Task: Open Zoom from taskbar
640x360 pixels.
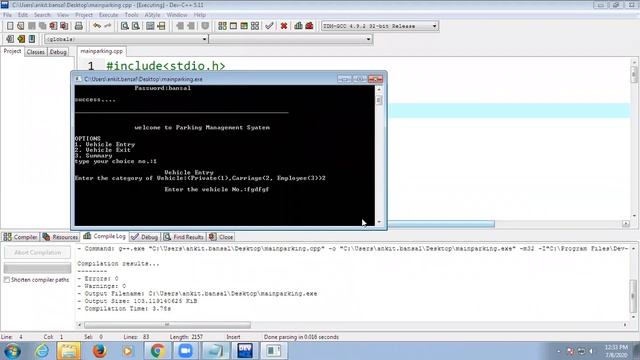Action: coord(186,351)
